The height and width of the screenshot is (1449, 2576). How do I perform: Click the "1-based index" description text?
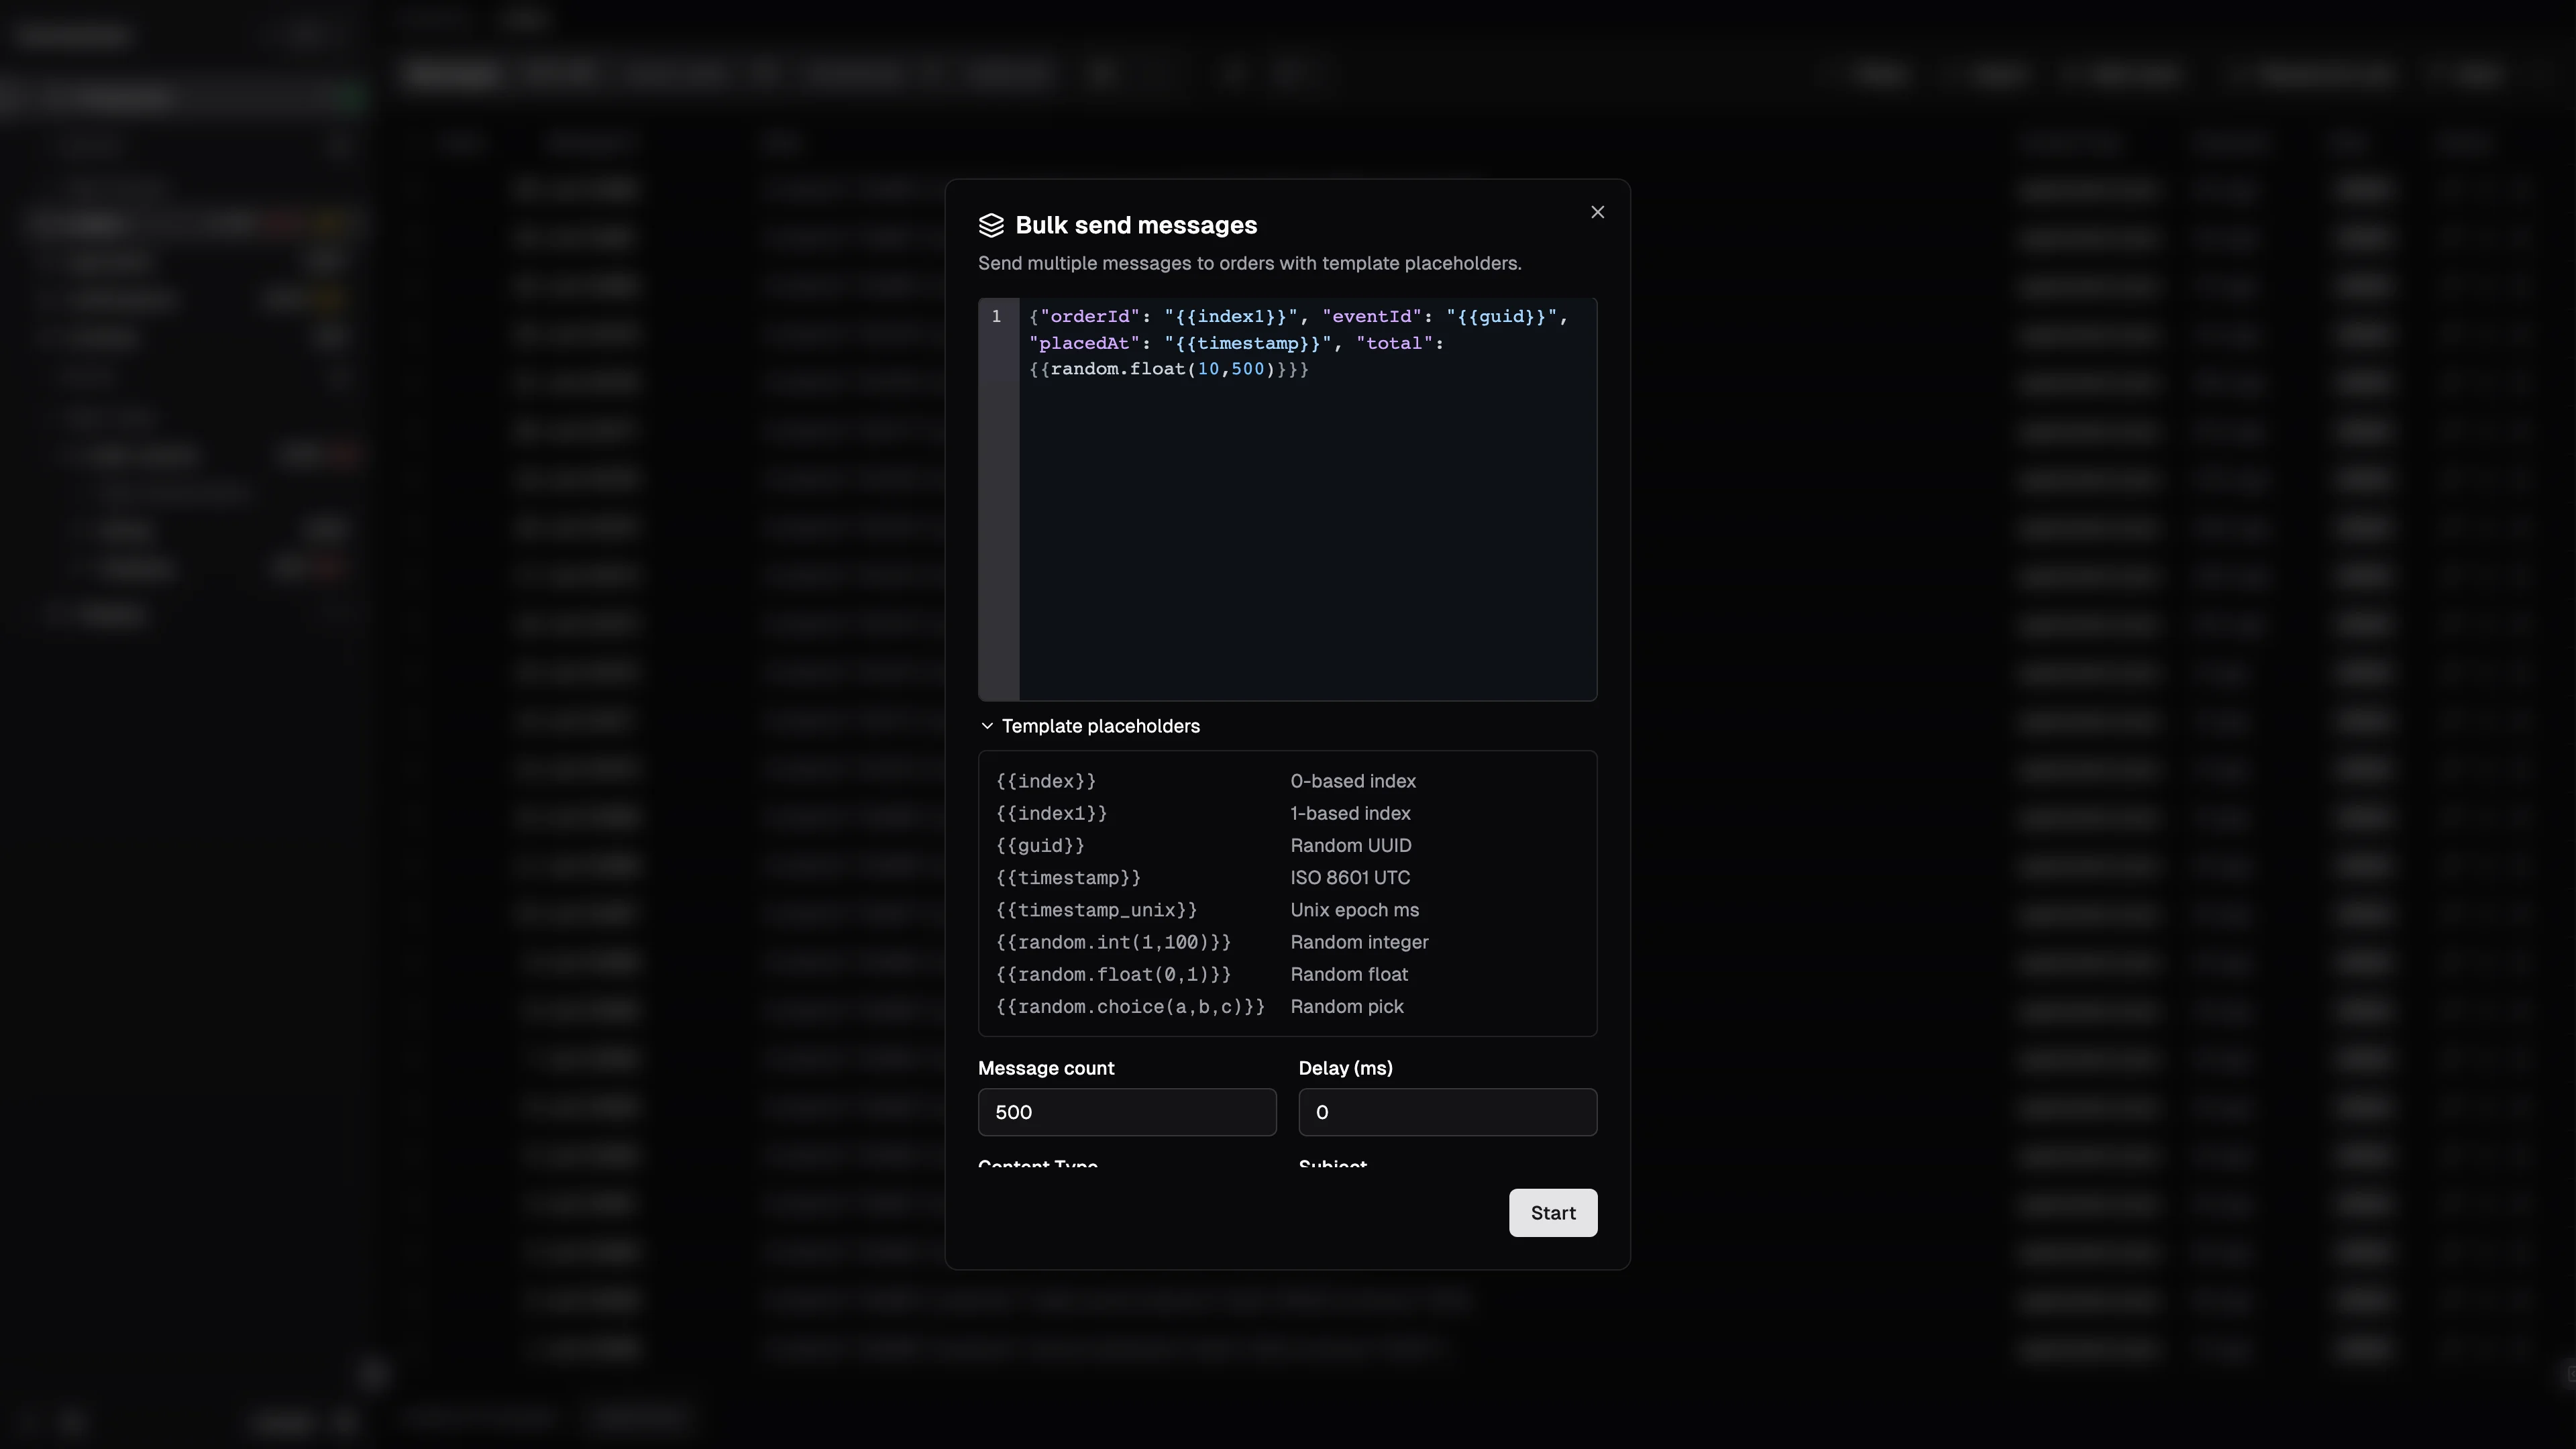[1350, 813]
